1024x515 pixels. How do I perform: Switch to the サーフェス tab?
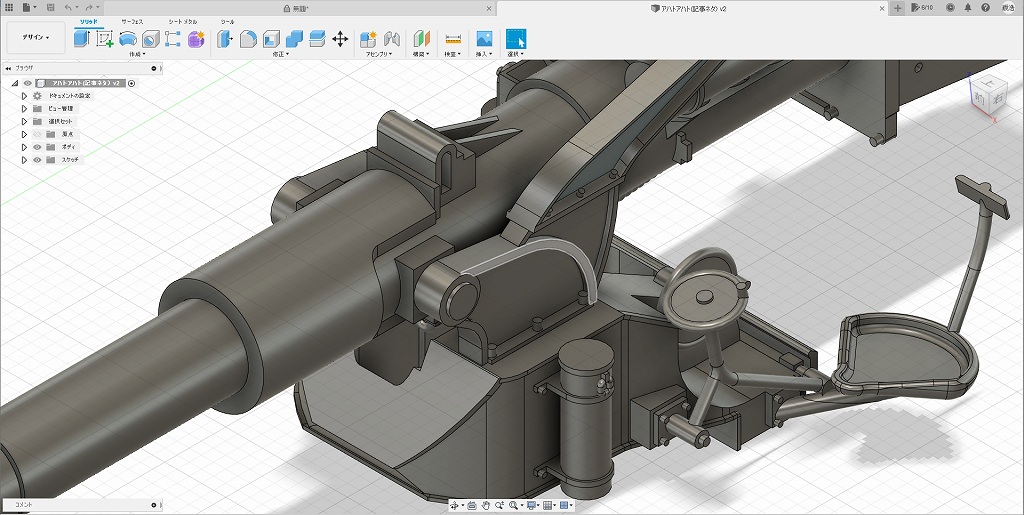(x=132, y=21)
